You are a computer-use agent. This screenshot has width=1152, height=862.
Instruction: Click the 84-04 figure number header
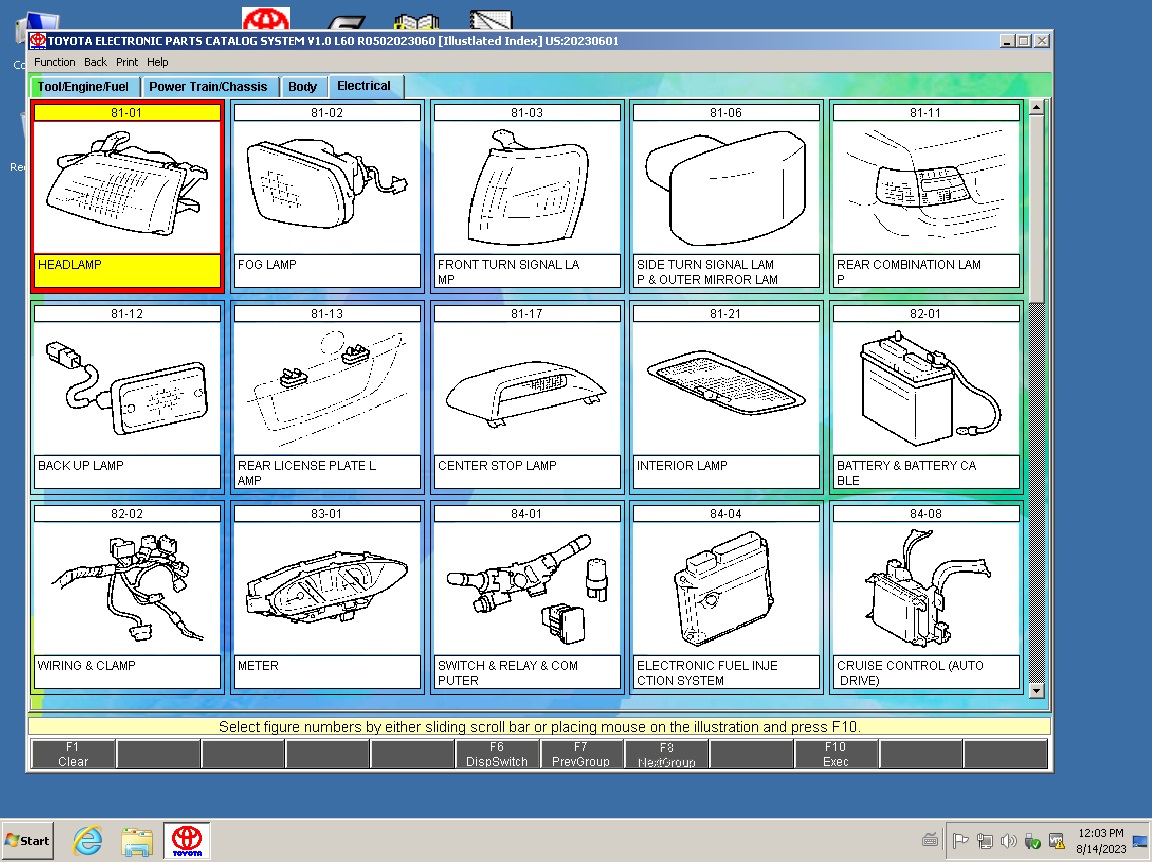click(726, 514)
